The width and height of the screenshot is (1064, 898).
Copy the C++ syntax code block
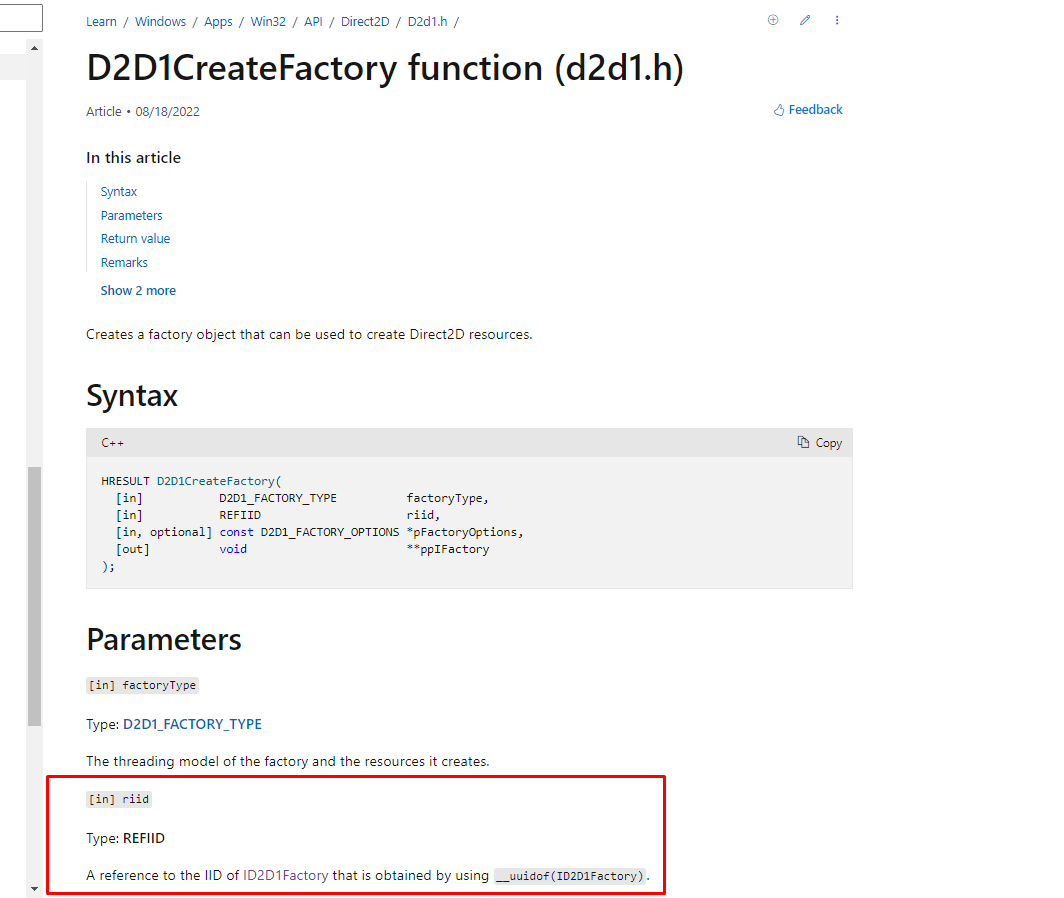820,443
